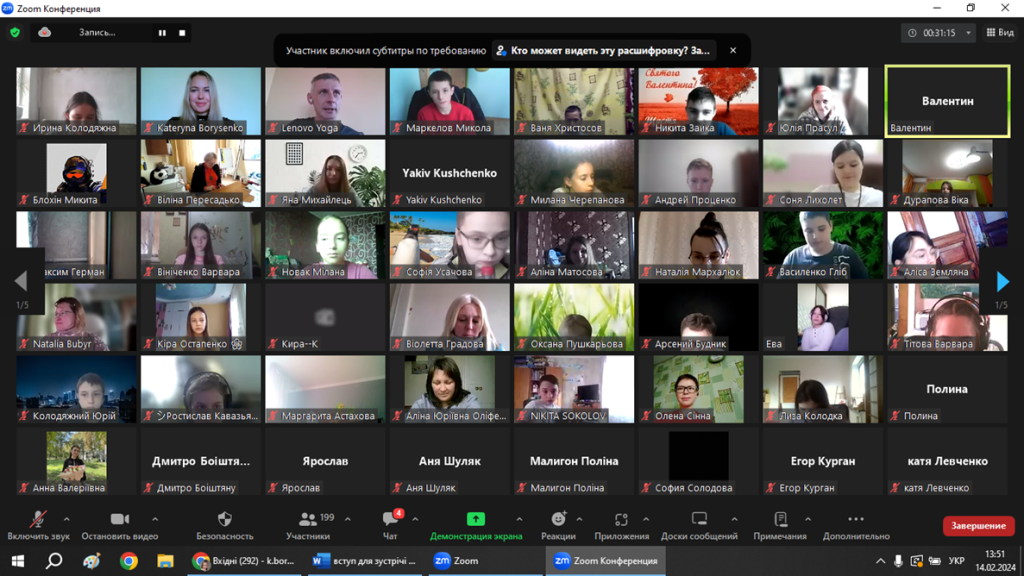Open Word document in Windows taskbar
This screenshot has width=1024, height=576.
coord(362,561)
